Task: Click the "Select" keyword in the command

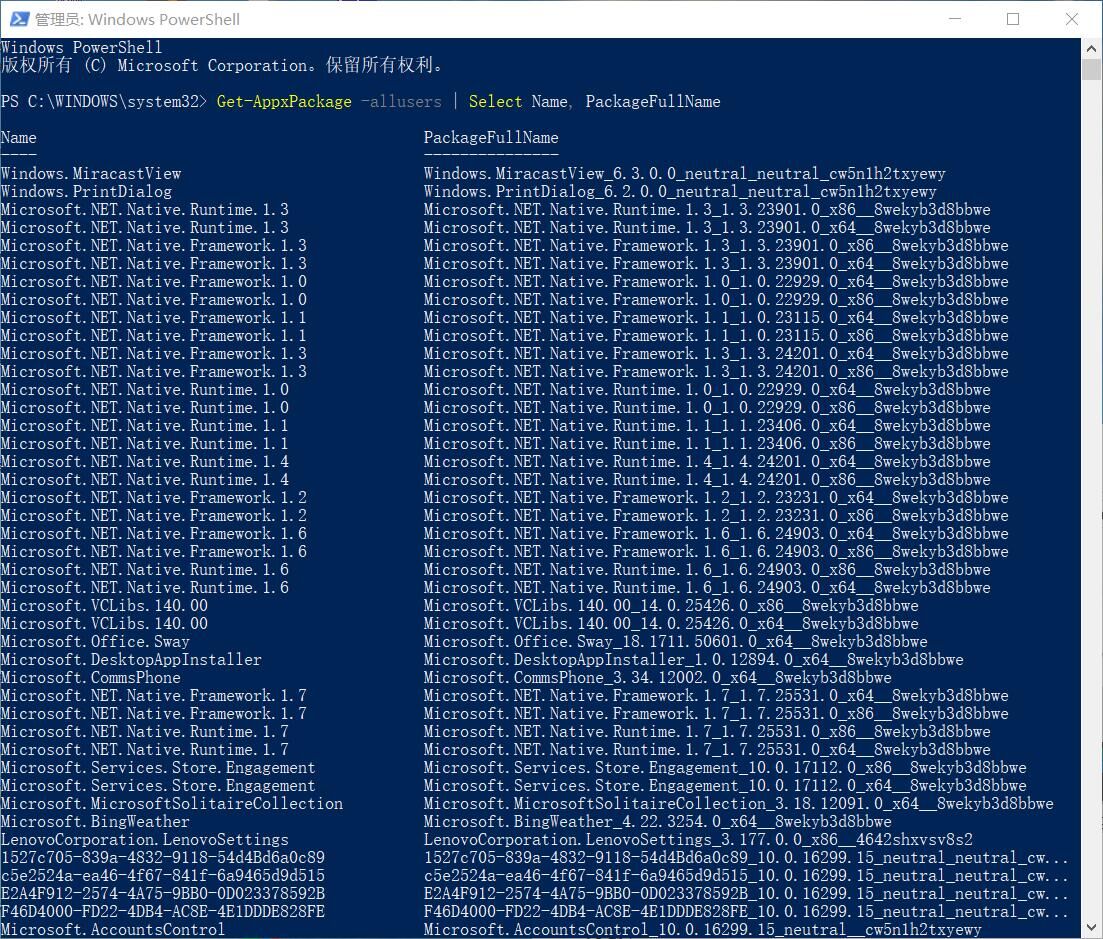Action: (496, 101)
